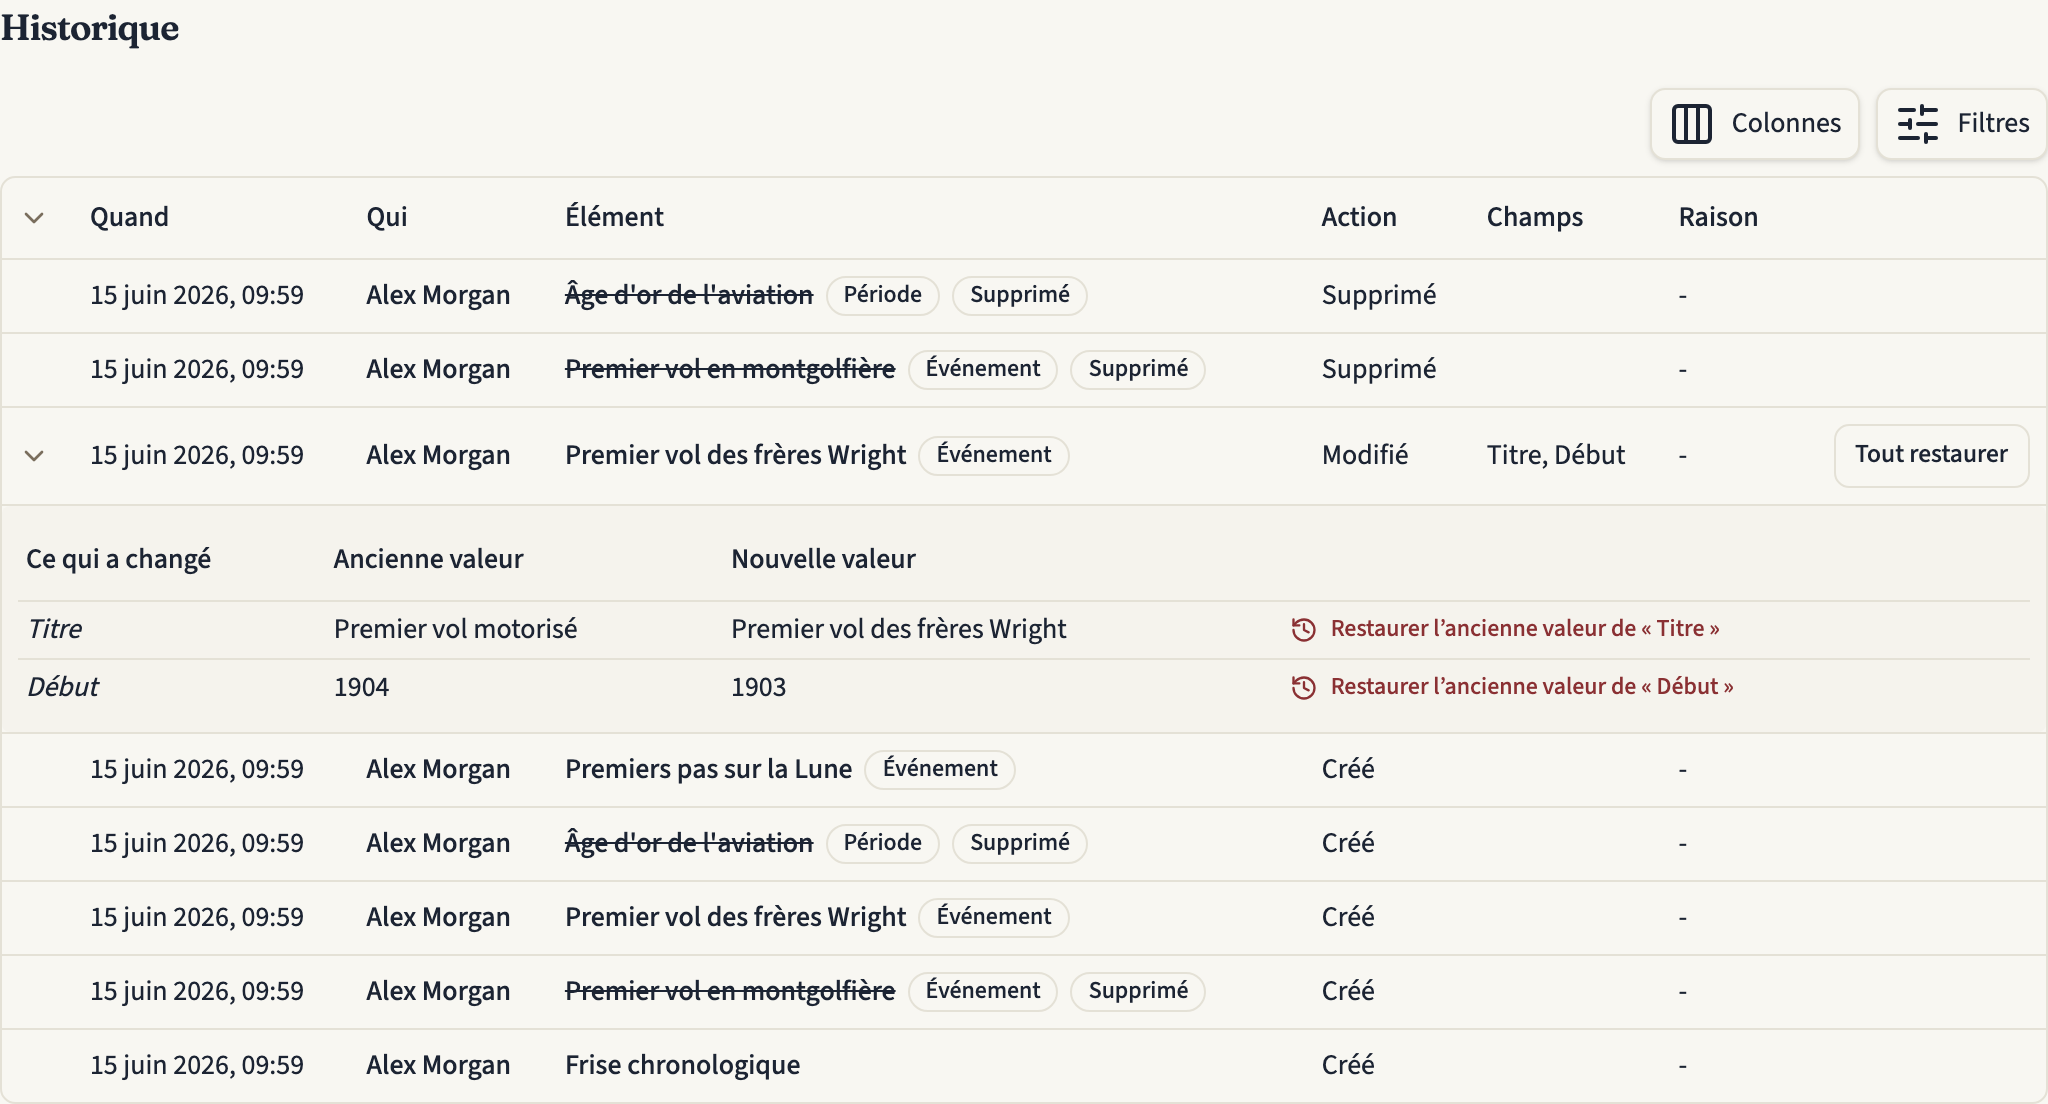
Task: Click Période badge in the Supprimé action row
Action: (x=882, y=295)
